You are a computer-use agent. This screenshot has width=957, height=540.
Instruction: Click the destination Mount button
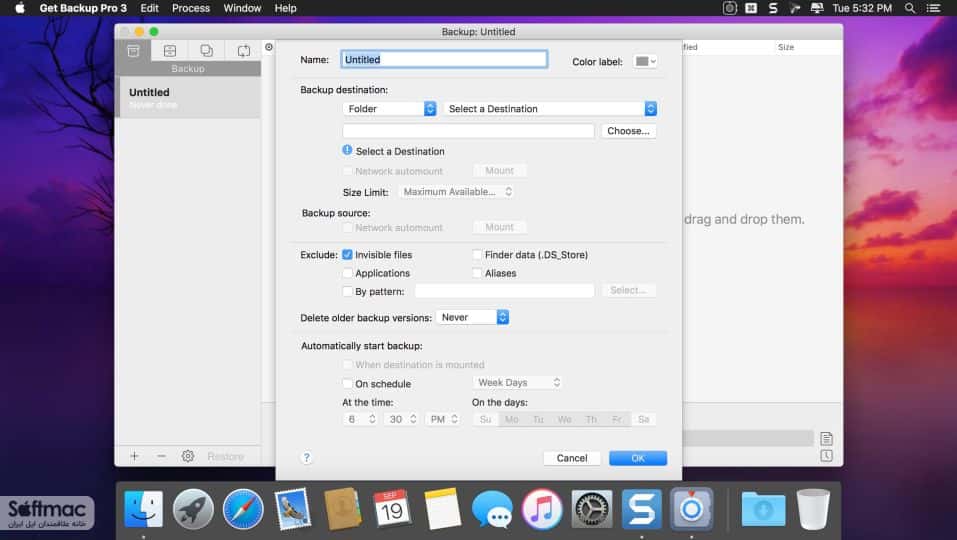coord(499,171)
